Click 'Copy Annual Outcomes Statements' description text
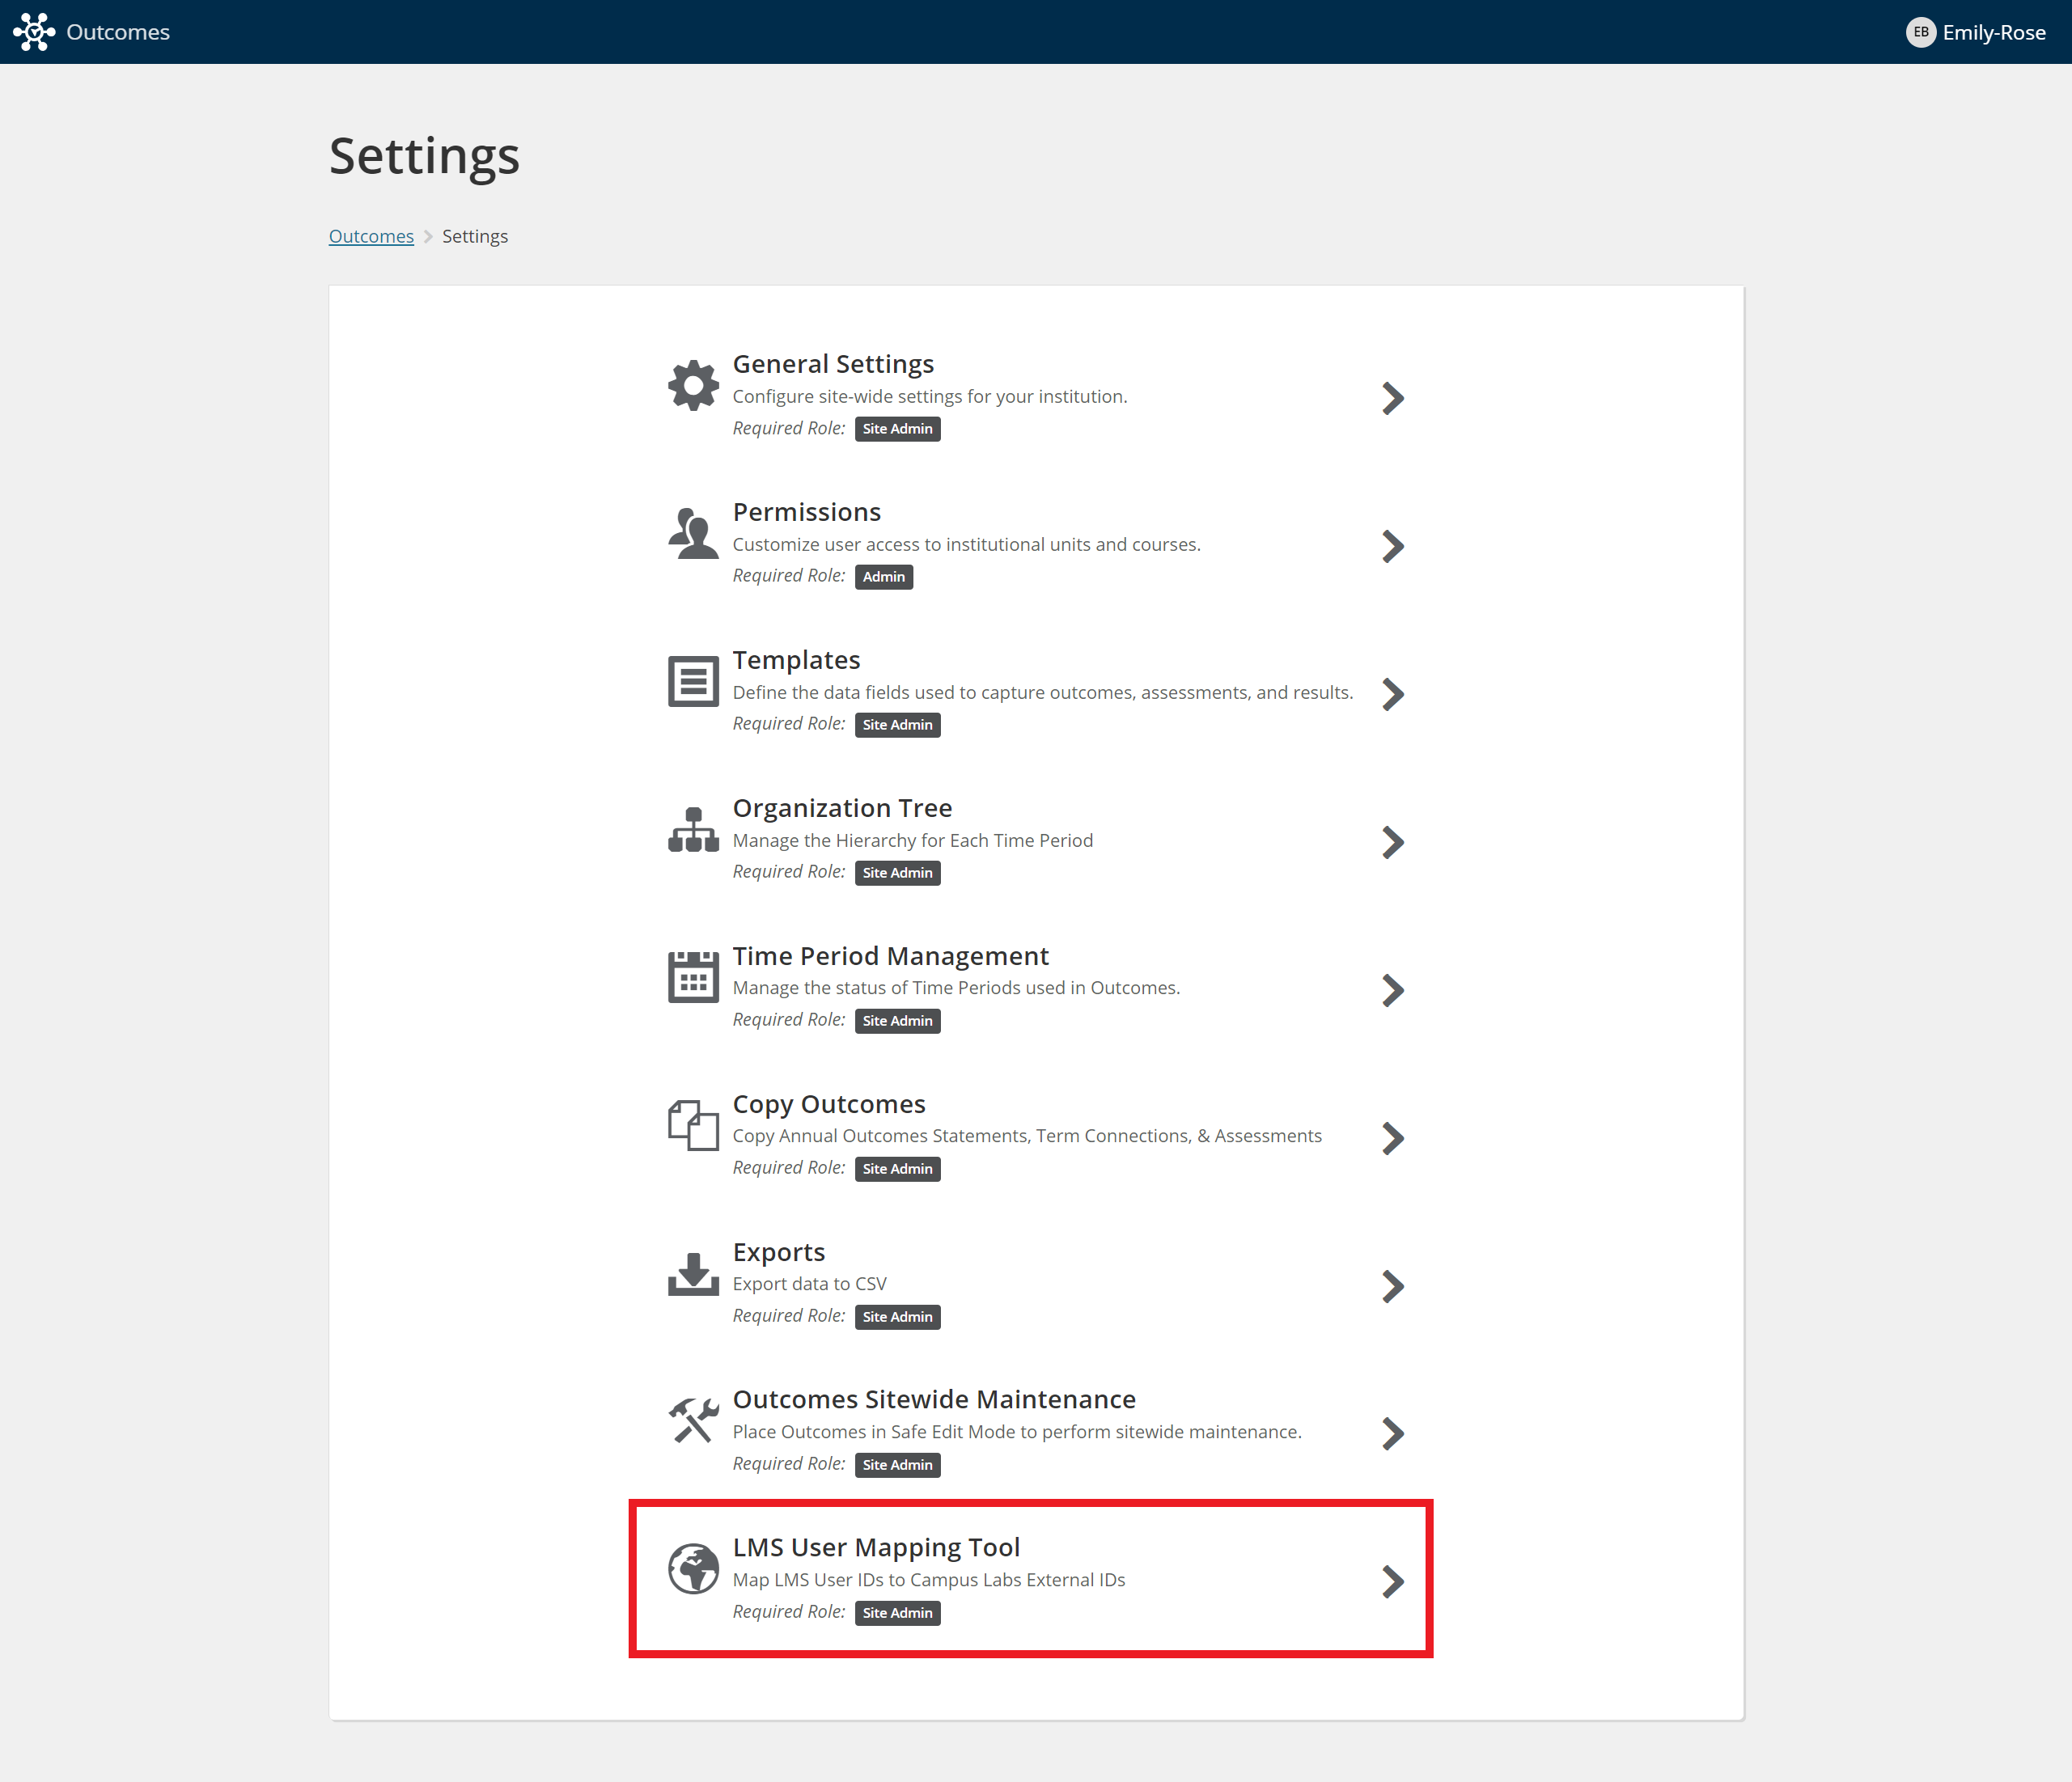This screenshot has height=1782, width=2072. tap(1027, 1136)
